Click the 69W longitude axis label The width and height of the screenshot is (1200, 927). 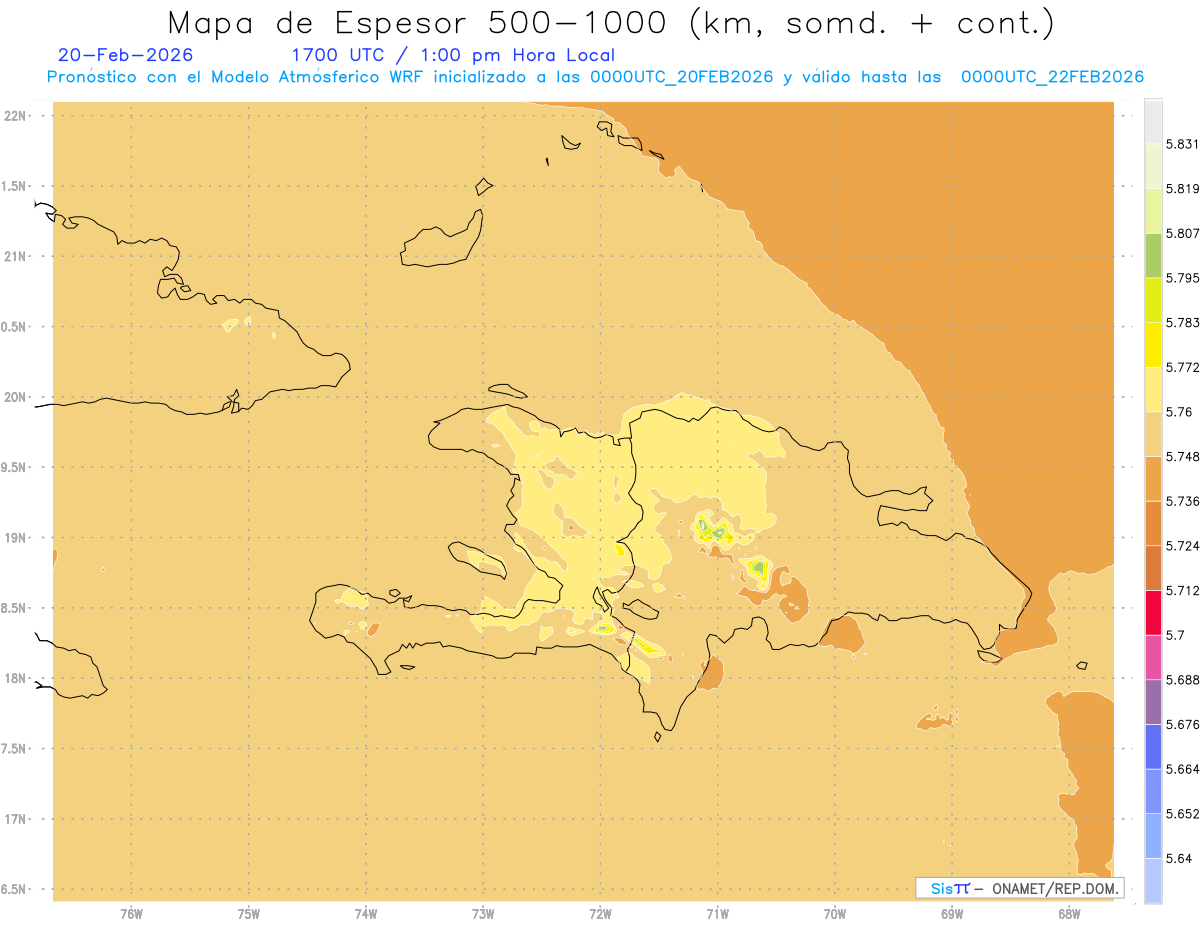952,914
